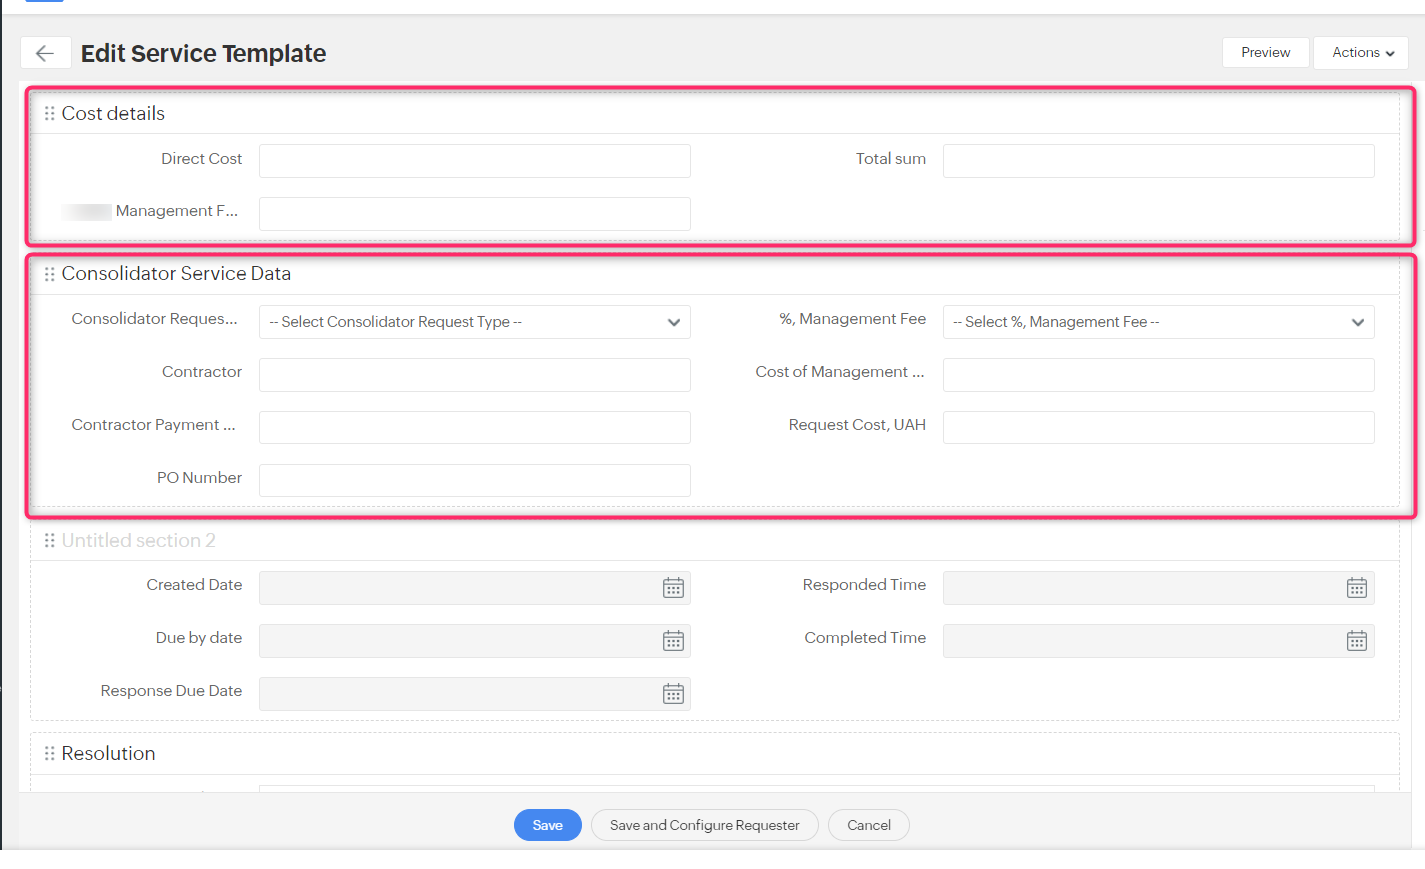Viewport: 1425px width, 869px height.
Task: Cancel editing the service template
Action: (x=868, y=825)
